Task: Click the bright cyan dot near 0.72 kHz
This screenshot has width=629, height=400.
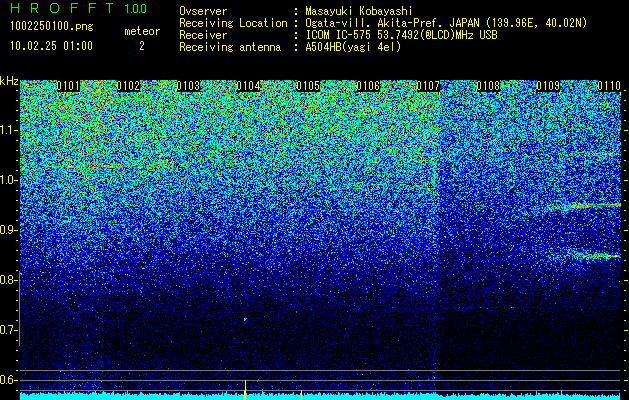Action: [x=245, y=319]
